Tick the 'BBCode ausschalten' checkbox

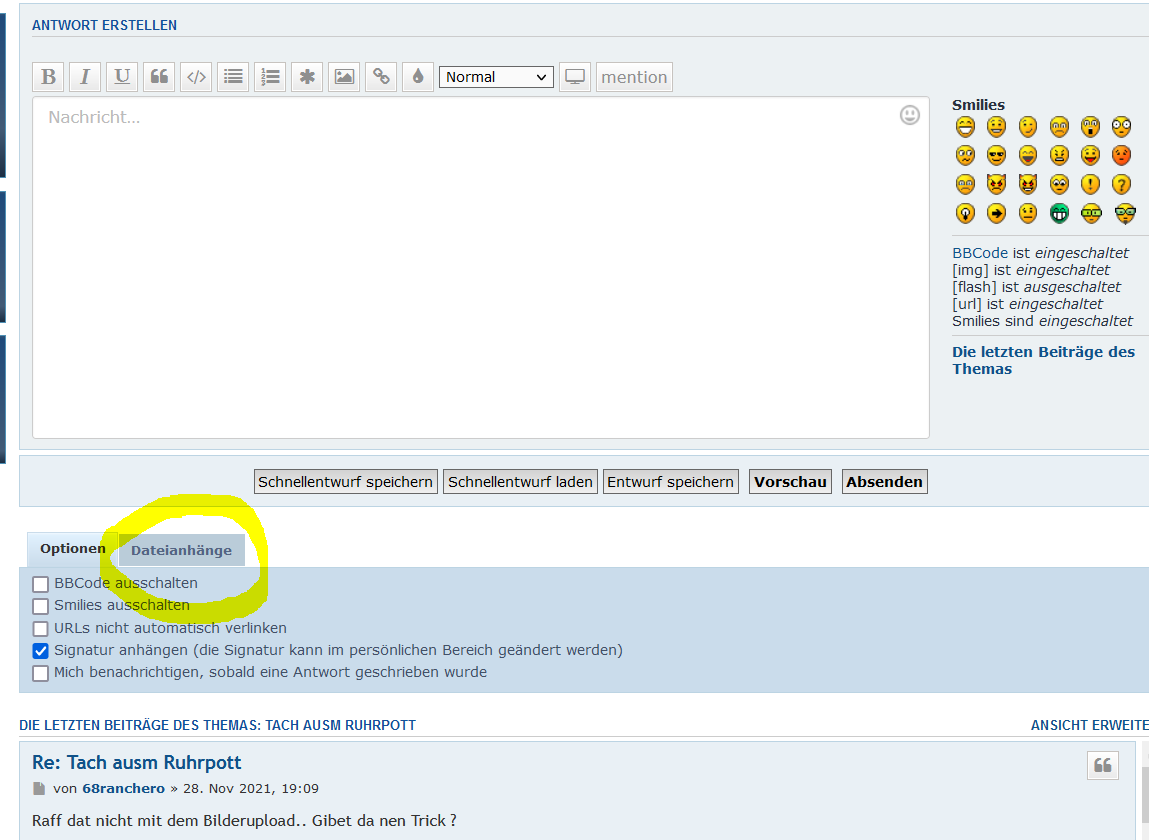(x=41, y=584)
